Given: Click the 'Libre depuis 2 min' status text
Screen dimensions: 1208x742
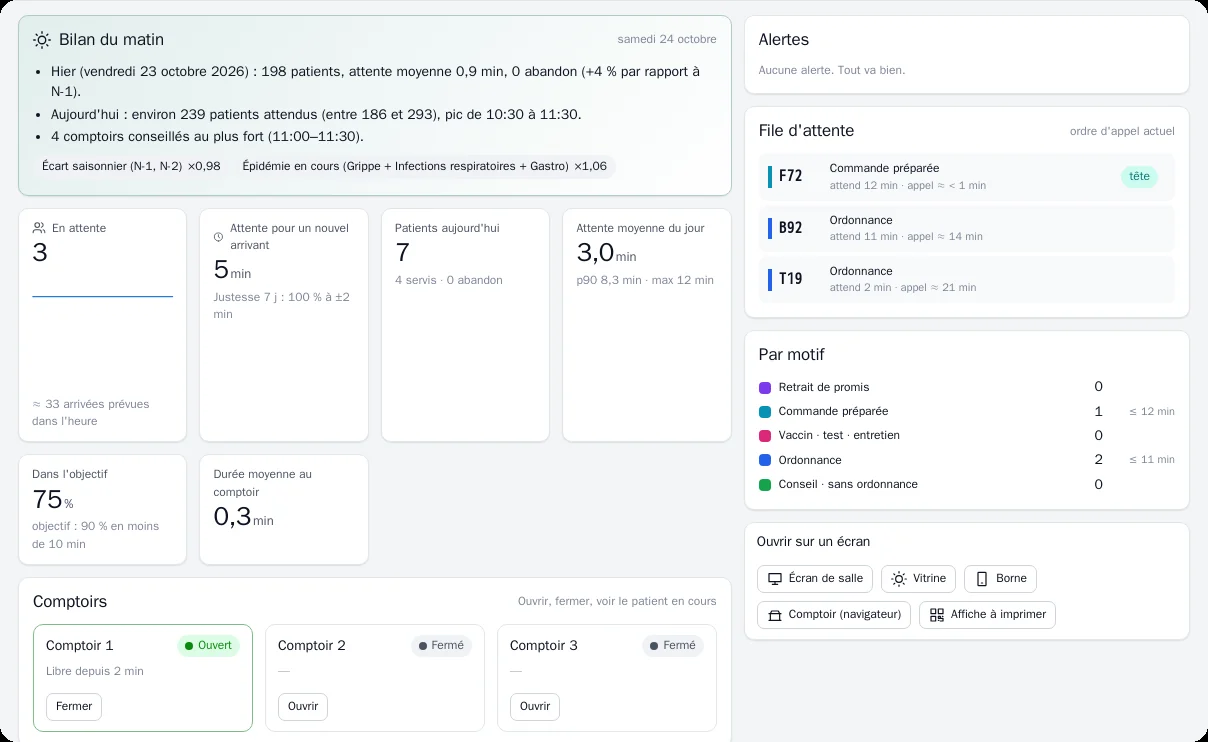Looking at the screenshot, I should (x=95, y=671).
